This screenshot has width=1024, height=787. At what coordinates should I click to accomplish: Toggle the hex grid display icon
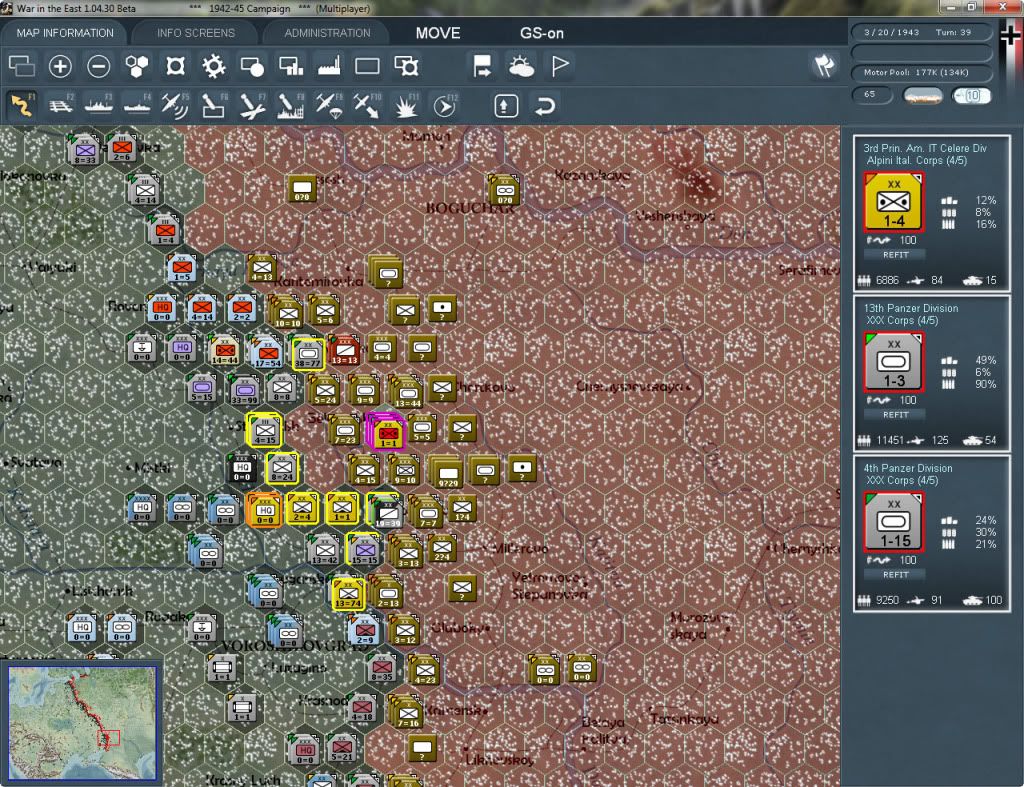tap(137, 66)
